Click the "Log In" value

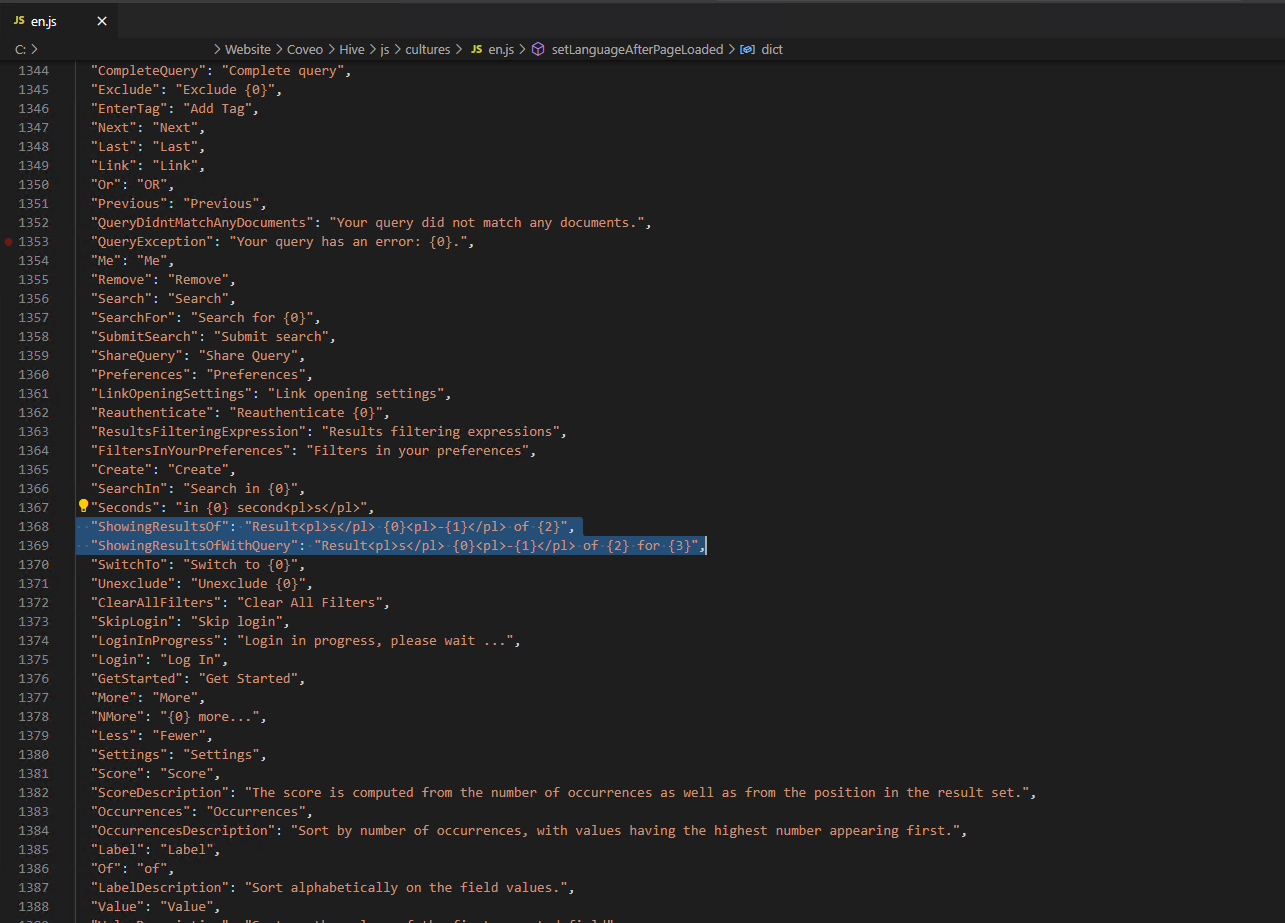(x=191, y=660)
